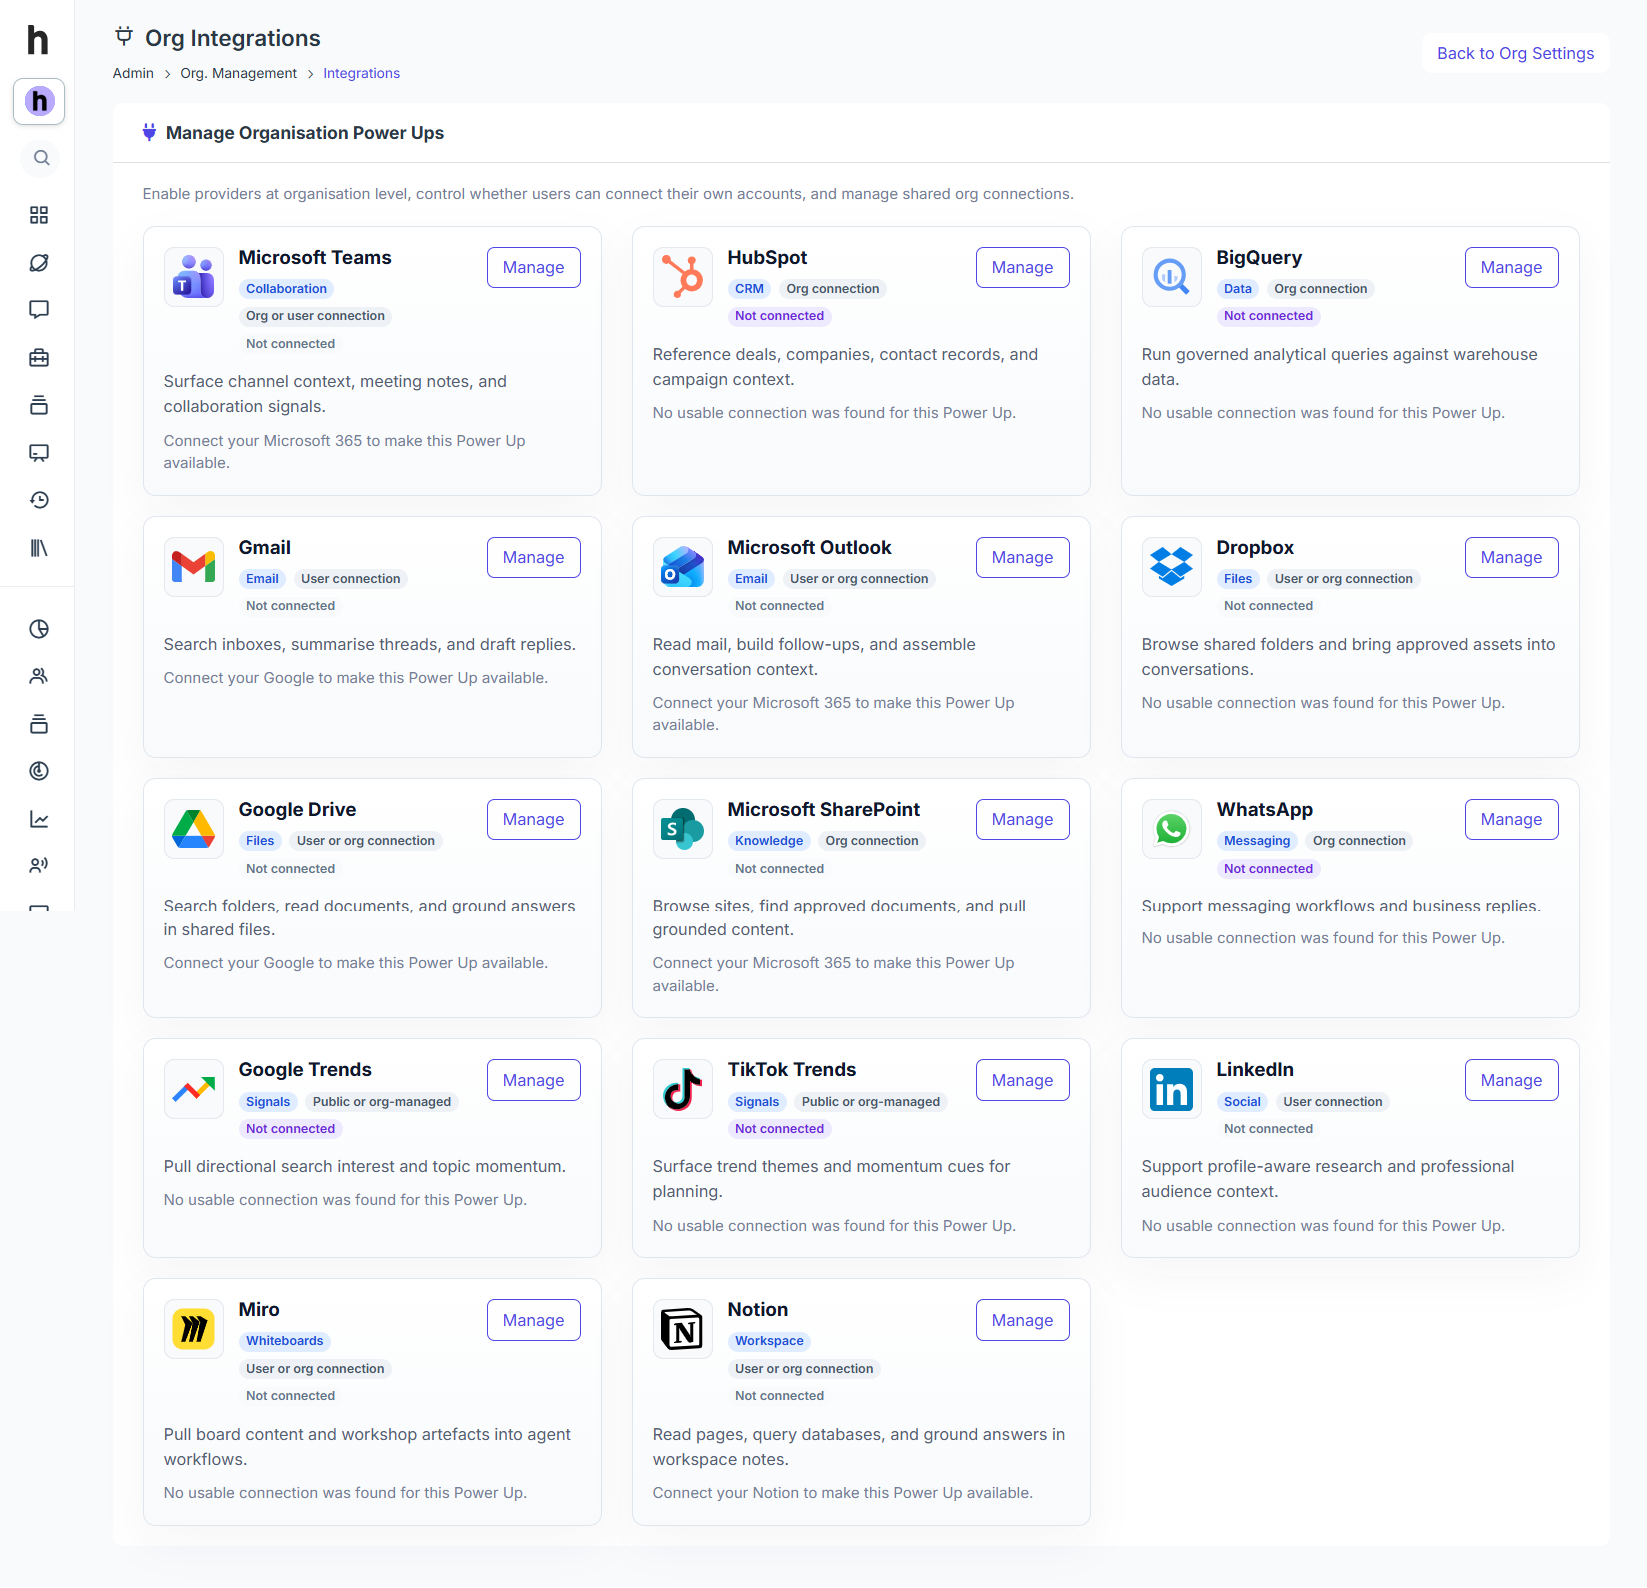The image size is (1647, 1588).
Task: Manage the LinkedIn integration
Action: pyautogui.click(x=1512, y=1080)
